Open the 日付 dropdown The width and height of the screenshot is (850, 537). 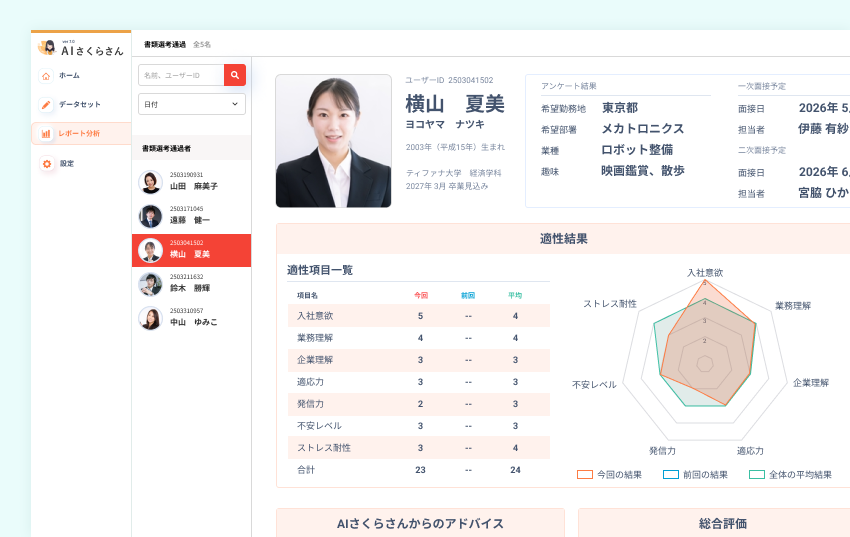click(192, 104)
